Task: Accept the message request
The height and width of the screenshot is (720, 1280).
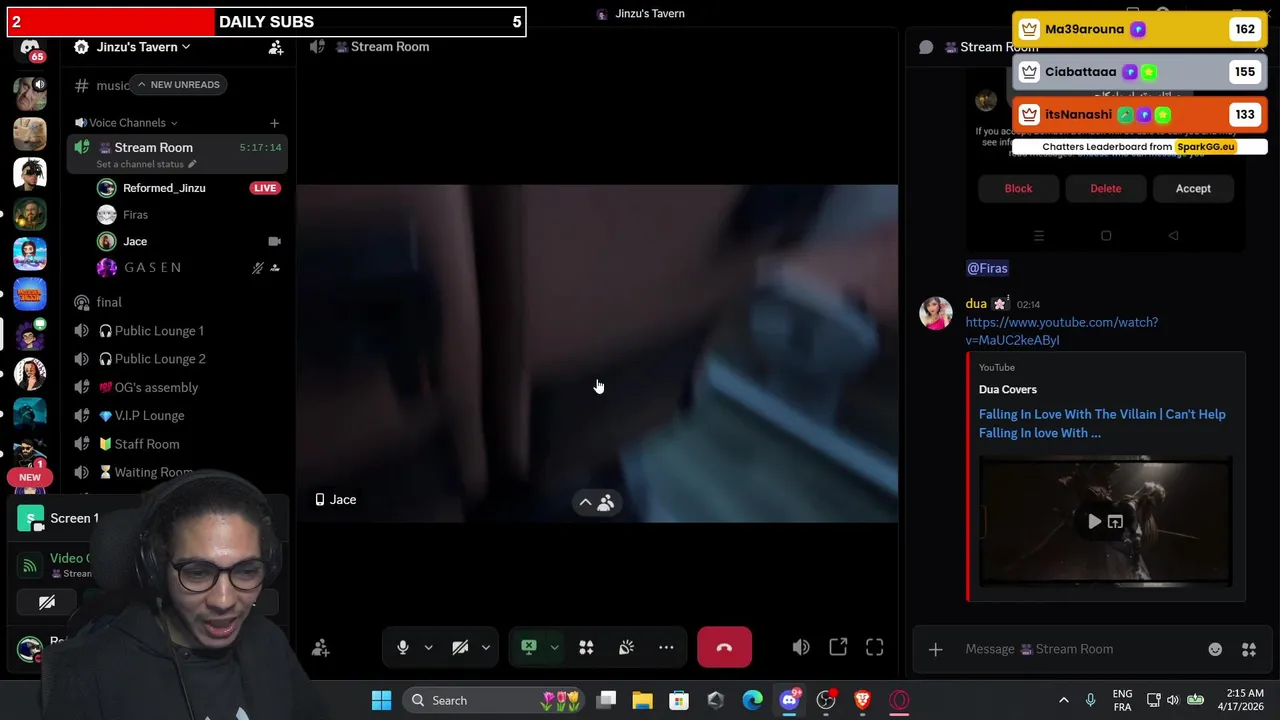Action: click(1193, 188)
